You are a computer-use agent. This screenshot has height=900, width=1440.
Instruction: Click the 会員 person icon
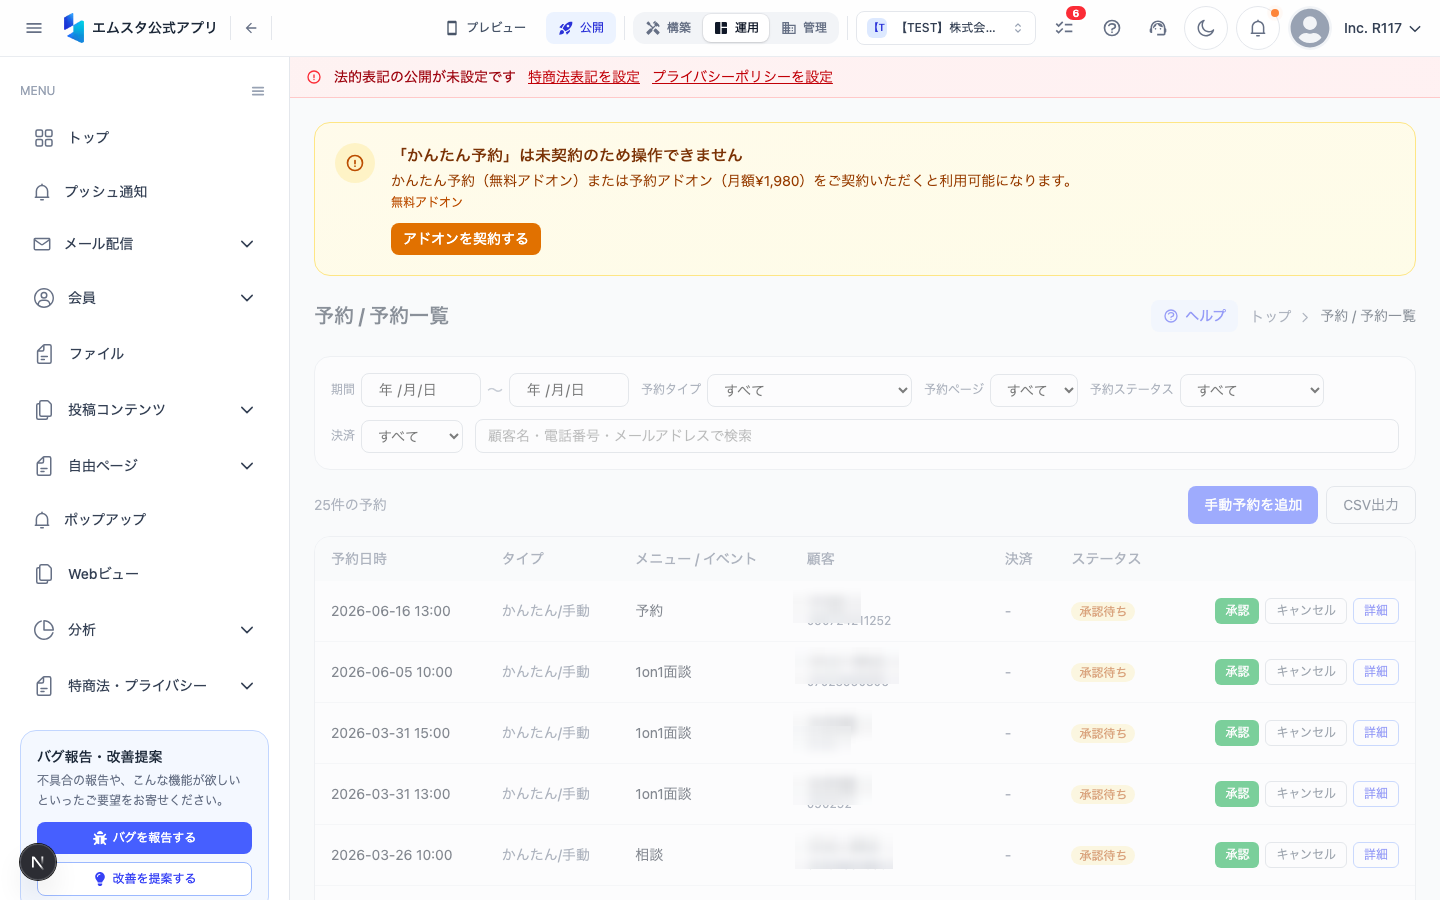click(x=44, y=298)
